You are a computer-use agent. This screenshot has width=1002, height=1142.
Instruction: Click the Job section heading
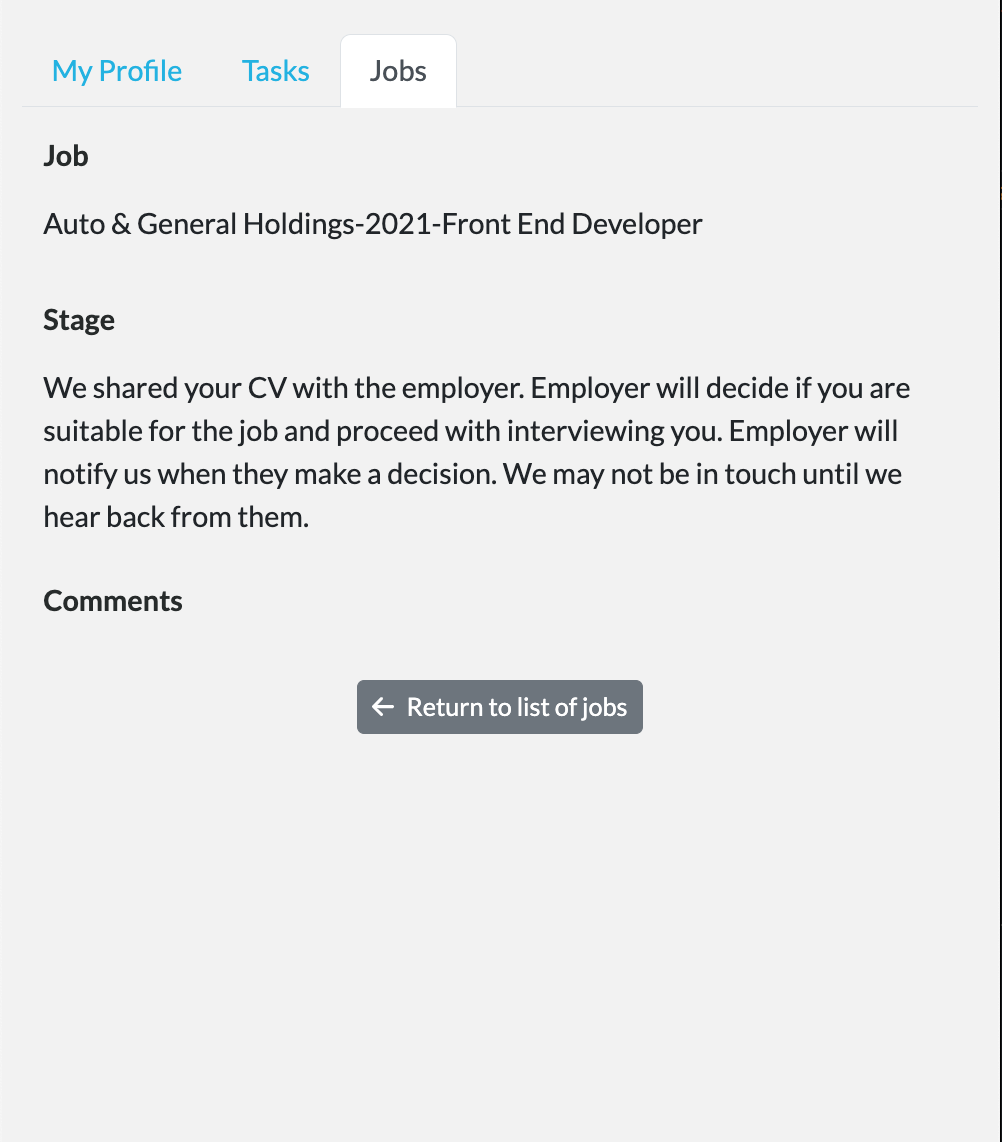click(65, 156)
